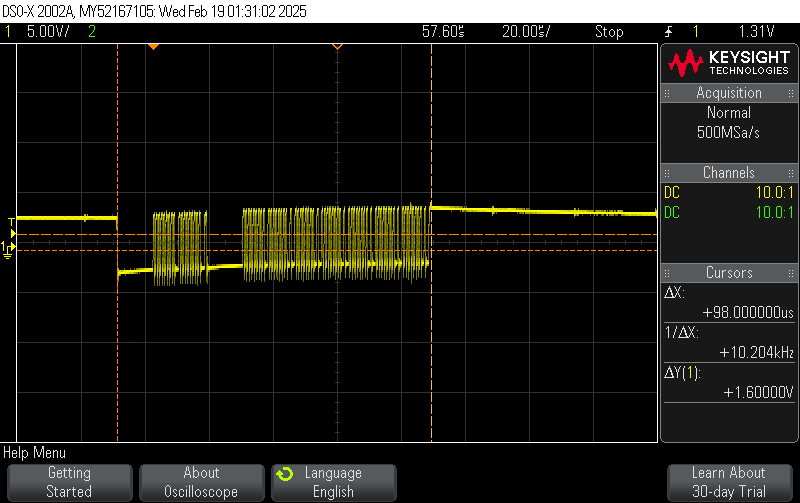
Task: Click the rising edge trigger slope icon
Action: (x=668, y=32)
